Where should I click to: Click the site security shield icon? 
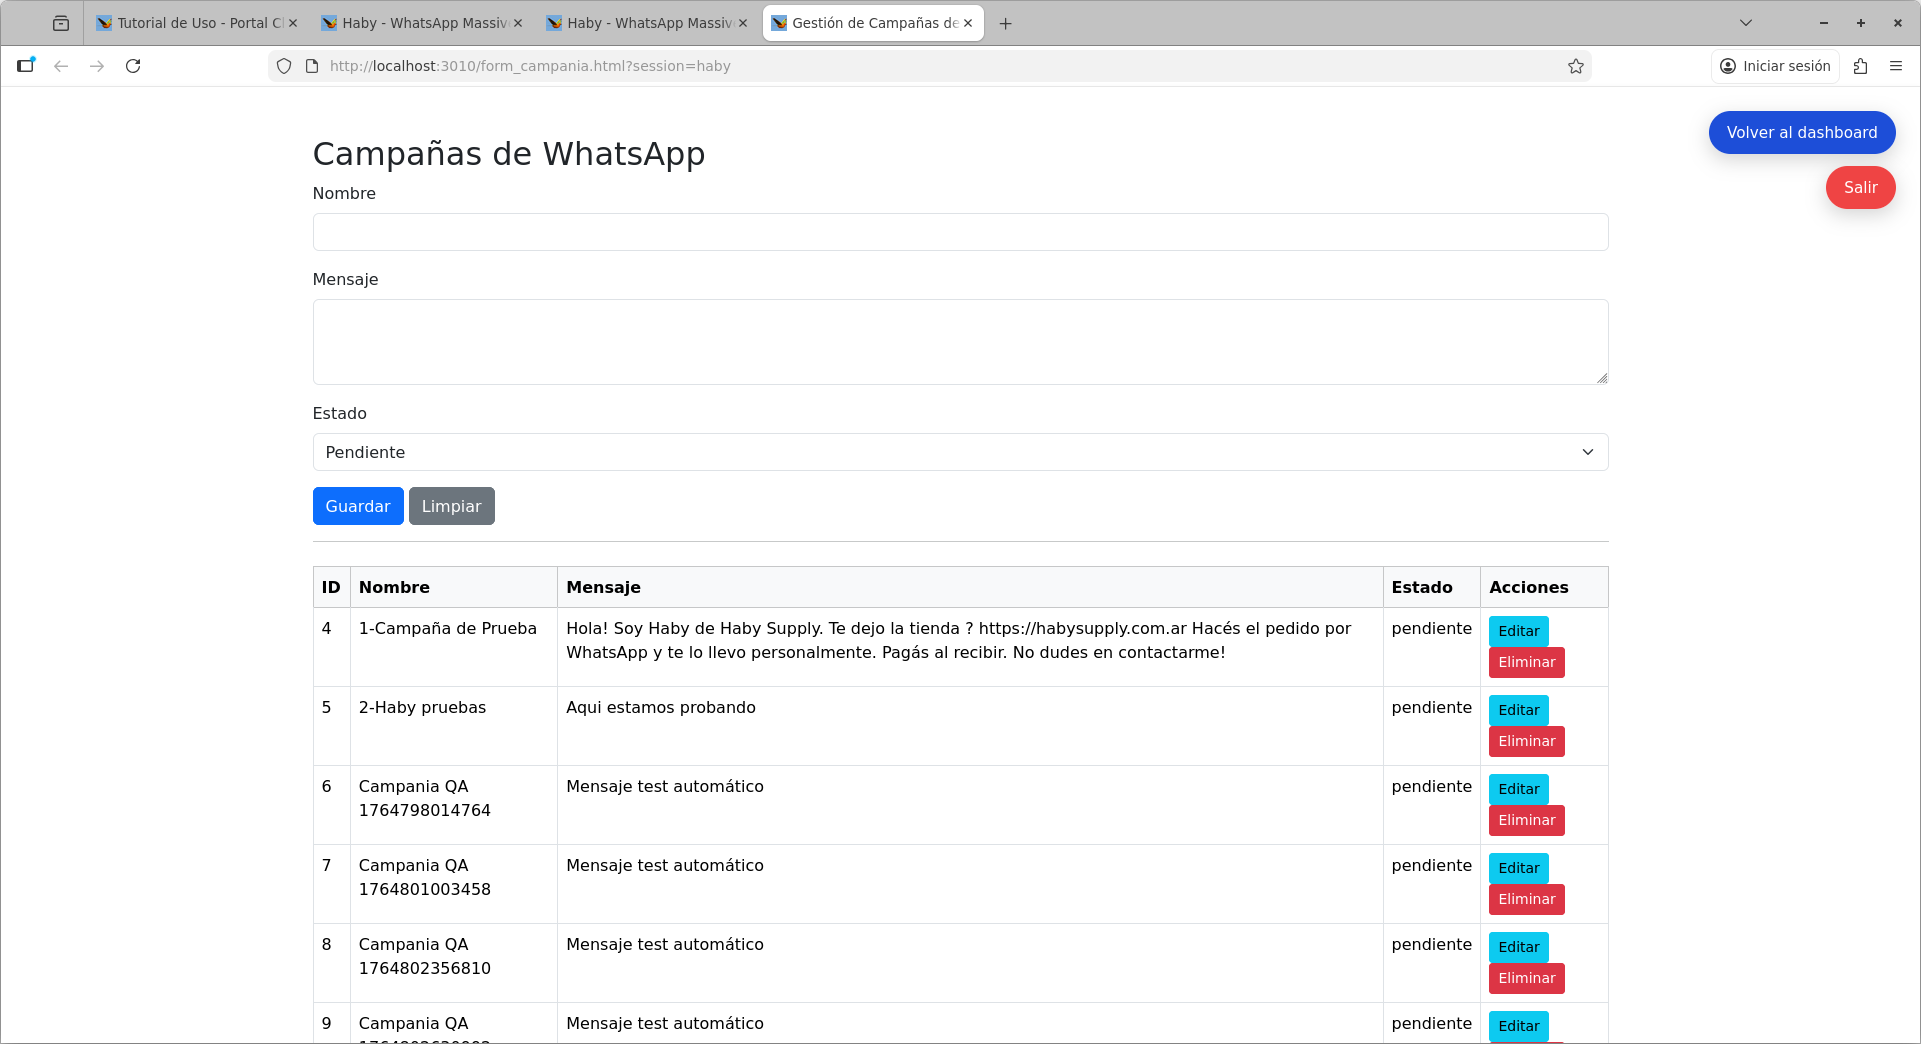click(x=284, y=66)
